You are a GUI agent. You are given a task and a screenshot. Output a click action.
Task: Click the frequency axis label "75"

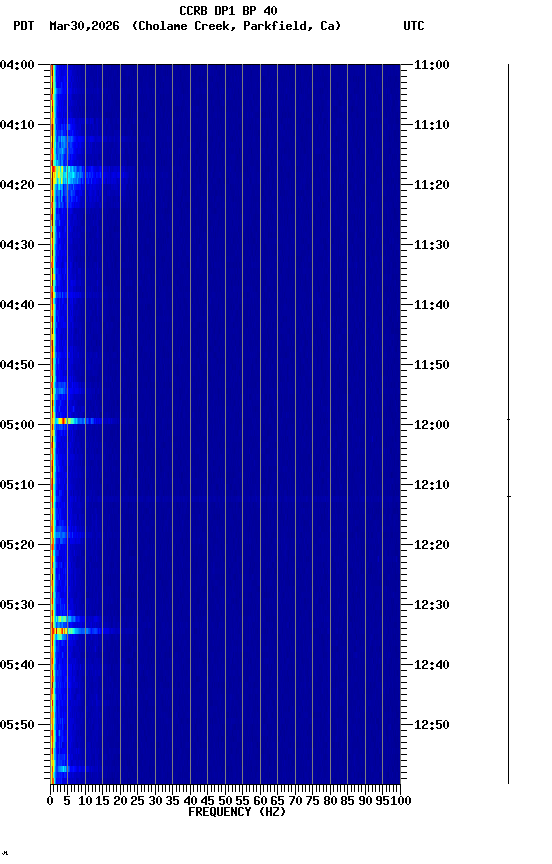point(312,801)
